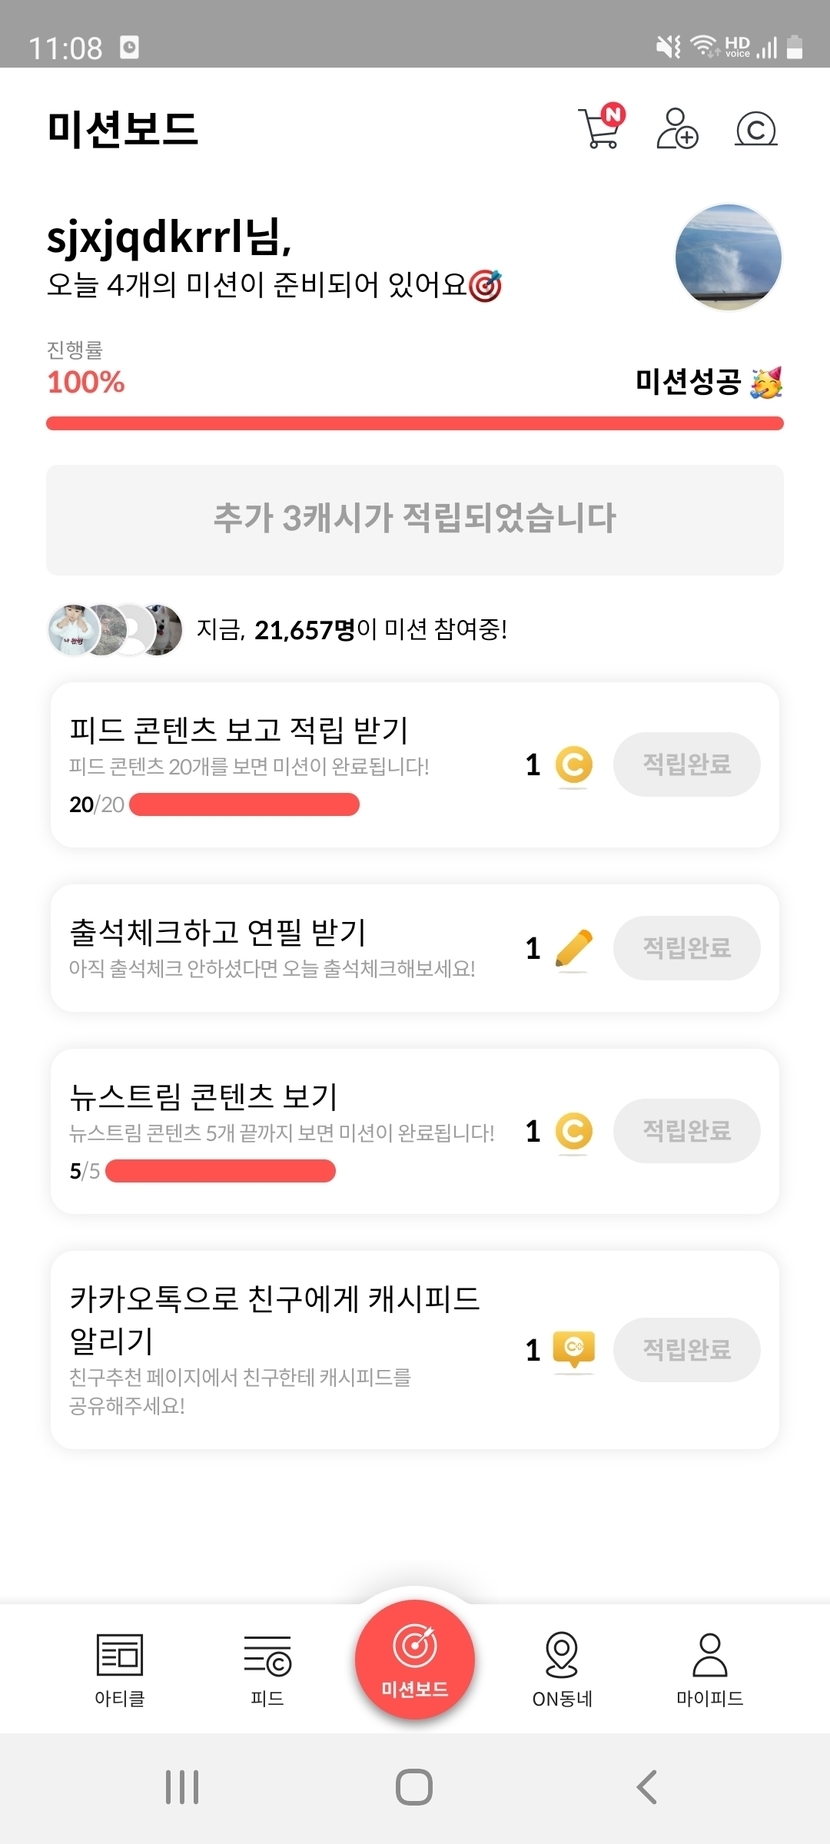Image resolution: width=830 pixels, height=1844 pixels.
Task: Open the profile picture thumbnail
Action: [x=728, y=256]
